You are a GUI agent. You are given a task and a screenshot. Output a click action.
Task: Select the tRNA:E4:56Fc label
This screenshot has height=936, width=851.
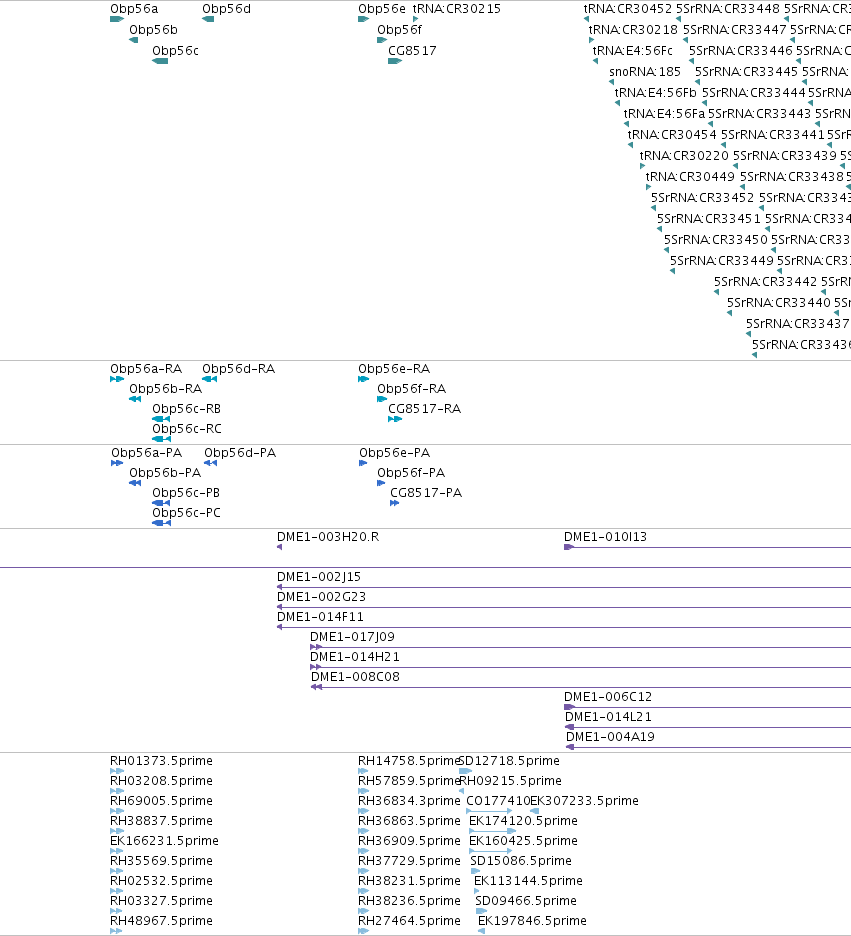633,51
